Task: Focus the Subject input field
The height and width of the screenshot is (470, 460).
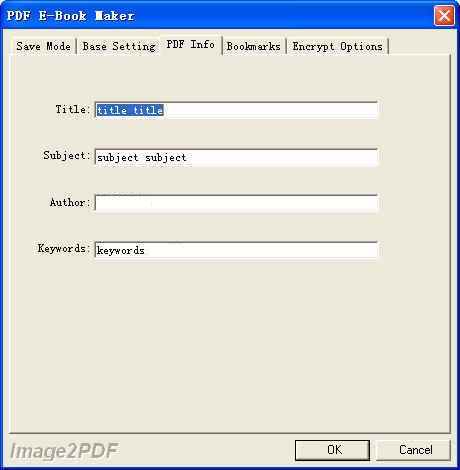Action: (x=236, y=157)
